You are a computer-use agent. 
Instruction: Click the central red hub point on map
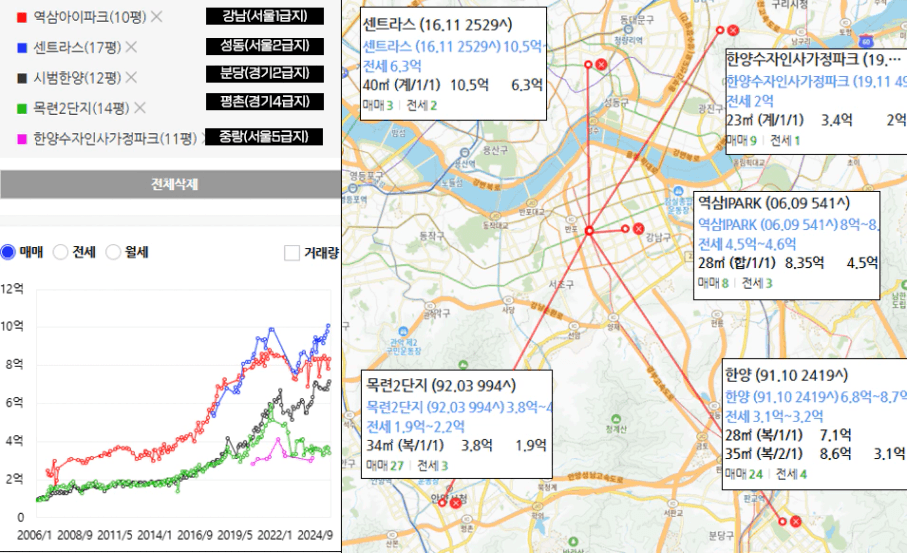coord(589,230)
